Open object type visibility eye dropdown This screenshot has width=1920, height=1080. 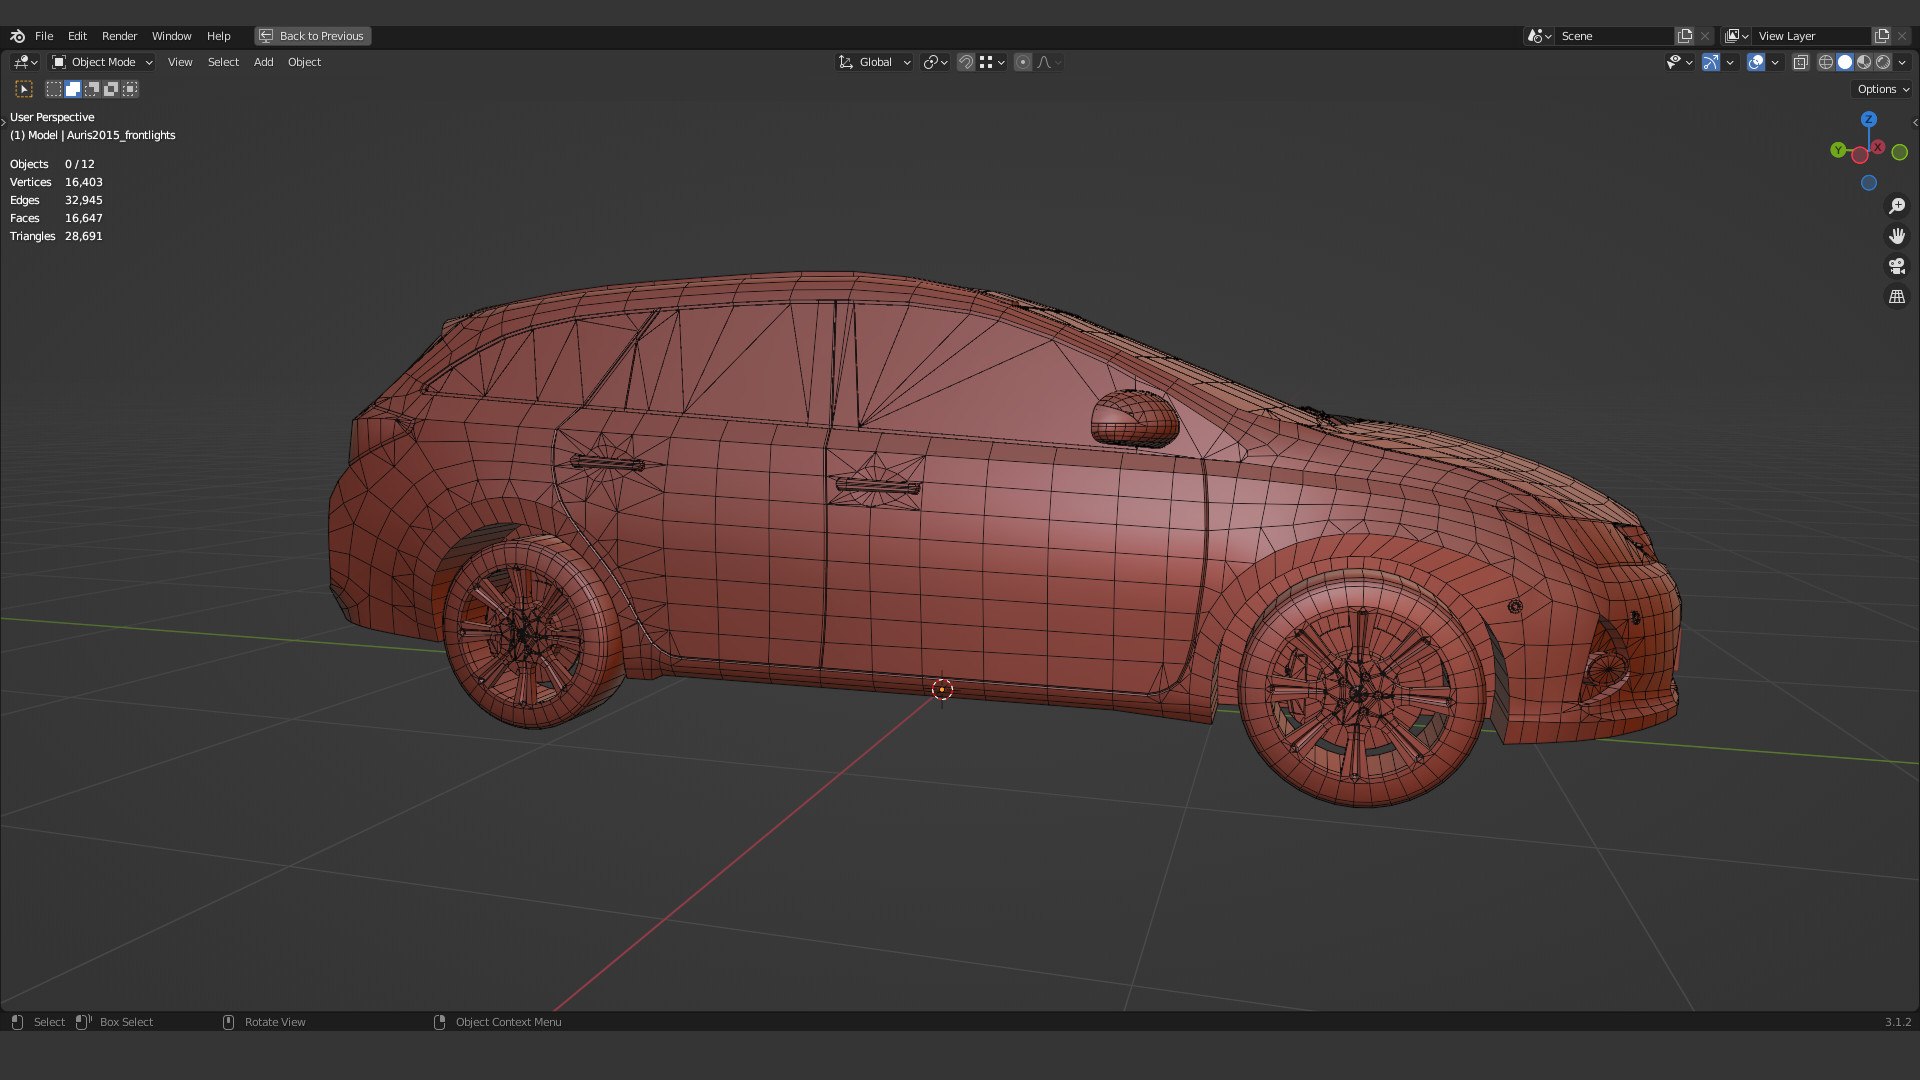[1679, 62]
